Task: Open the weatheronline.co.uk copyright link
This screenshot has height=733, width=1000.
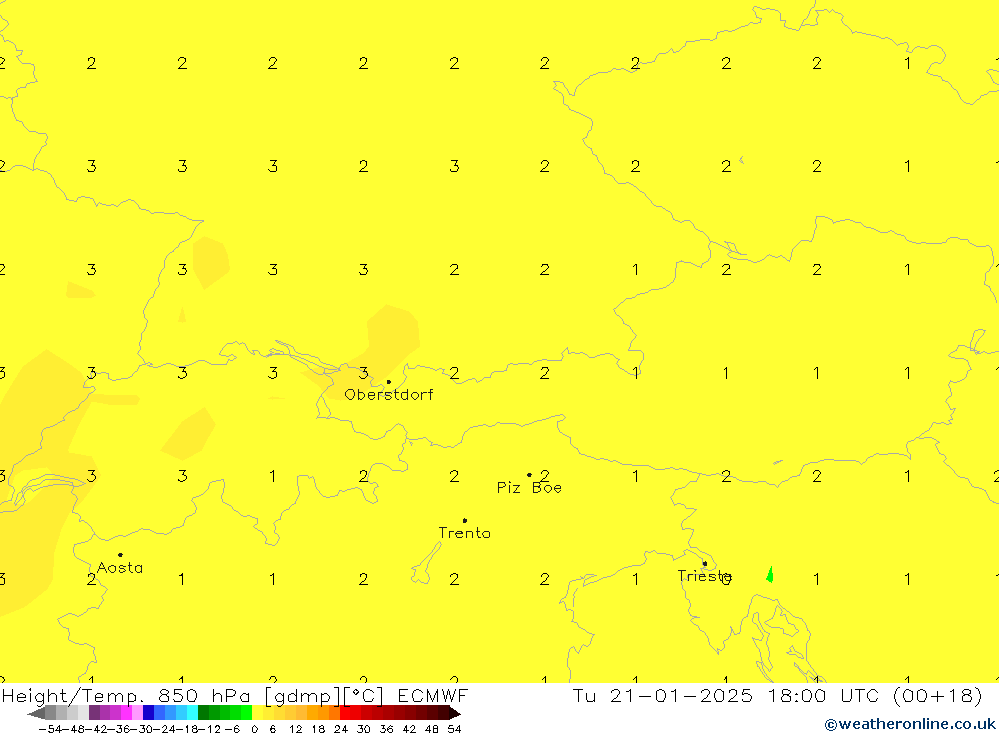Action: pos(910,724)
